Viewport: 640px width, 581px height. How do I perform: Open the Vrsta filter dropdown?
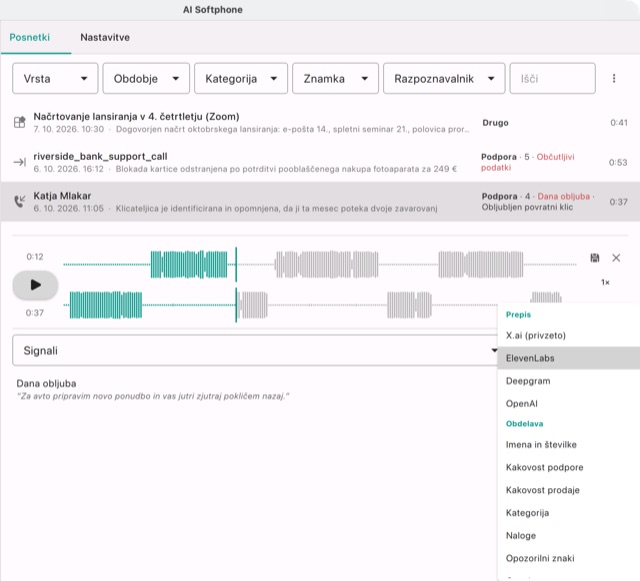coord(55,78)
